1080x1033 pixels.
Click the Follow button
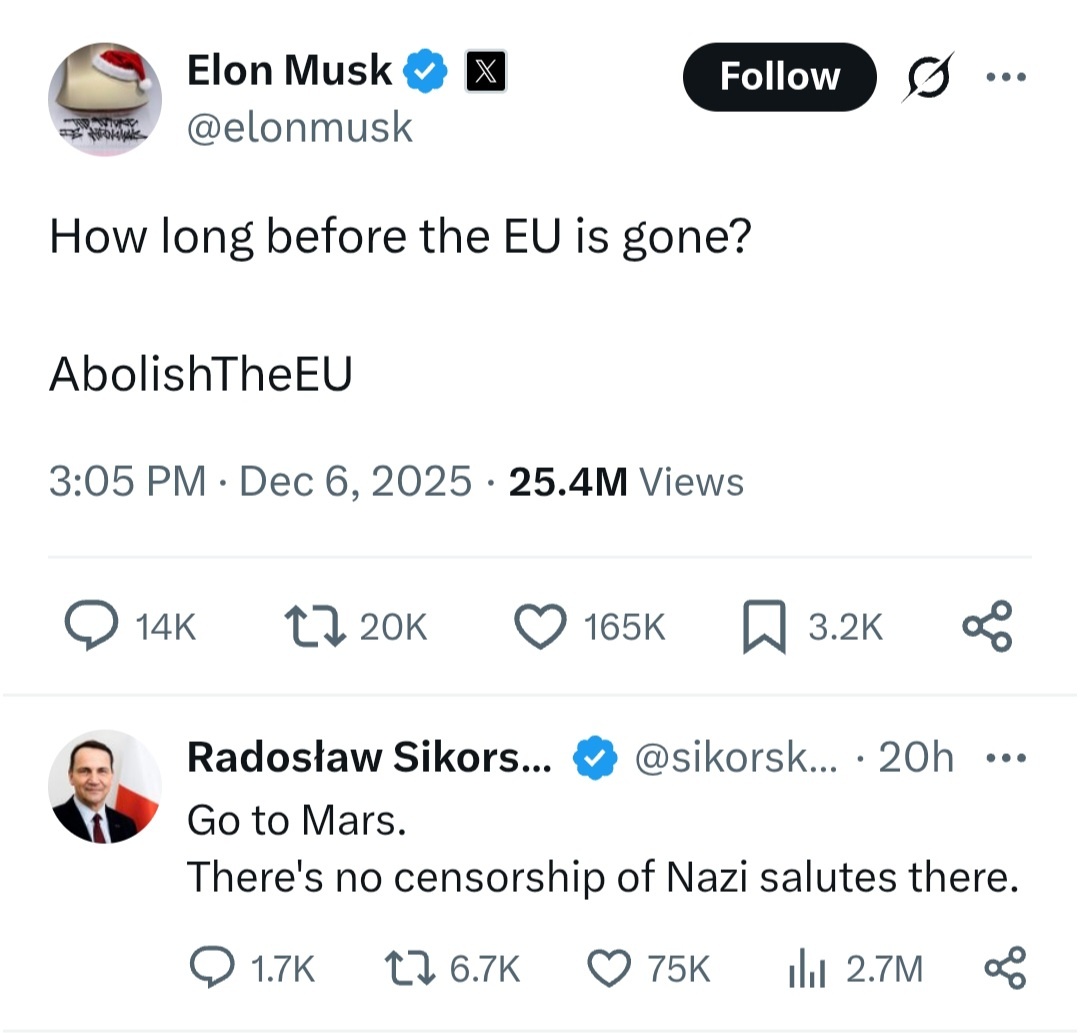779,77
